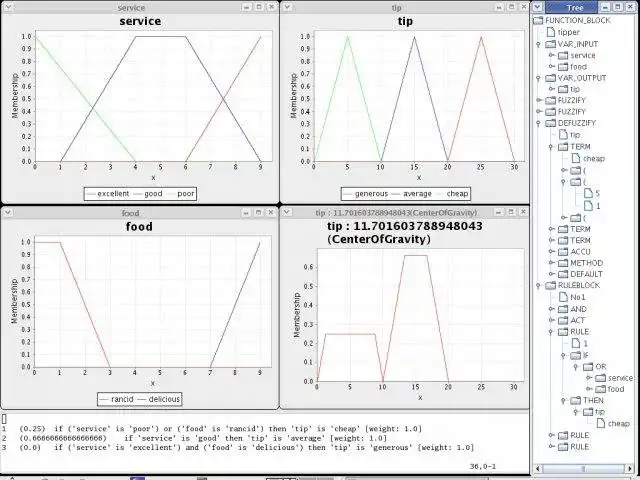Click the METHOD folder icon
Image resolution: width=640 pixels, height=480 pixels.
click(x=563, y=263)
